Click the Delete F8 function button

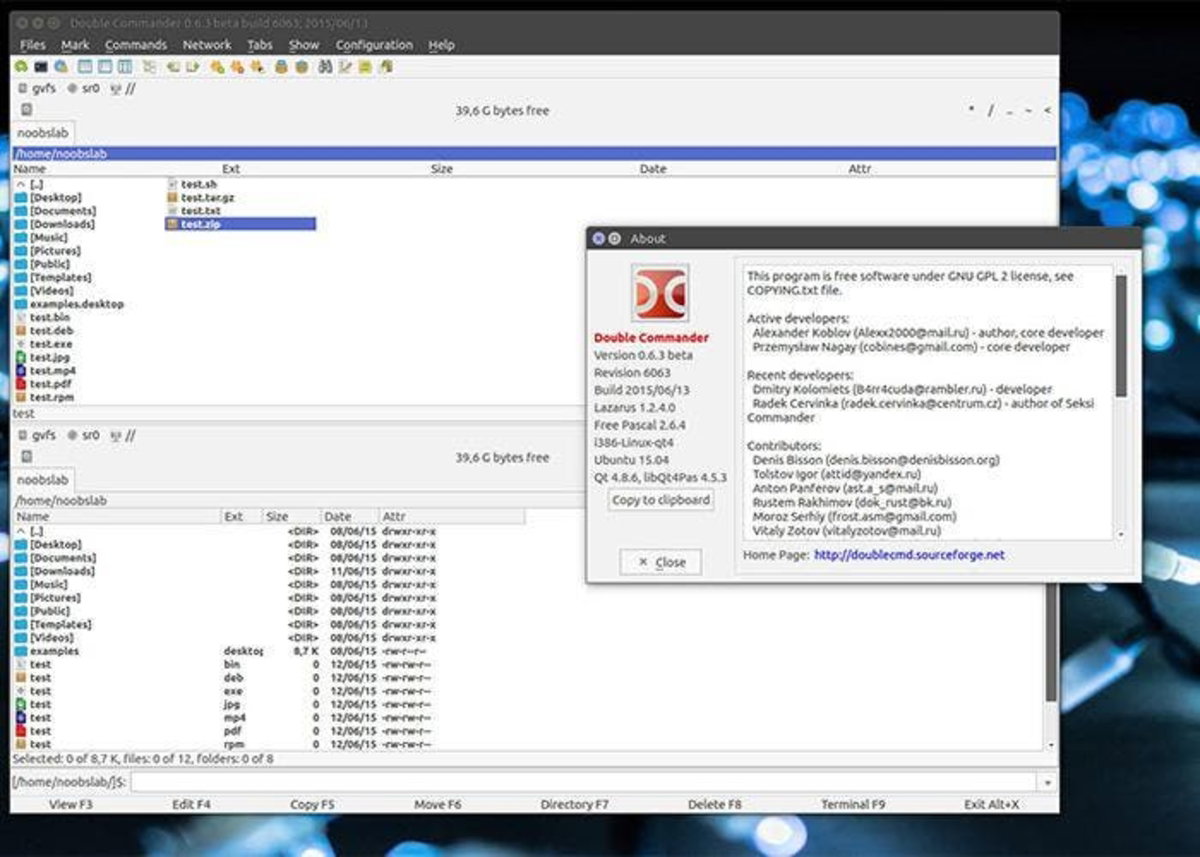click(x=715, y=804)
